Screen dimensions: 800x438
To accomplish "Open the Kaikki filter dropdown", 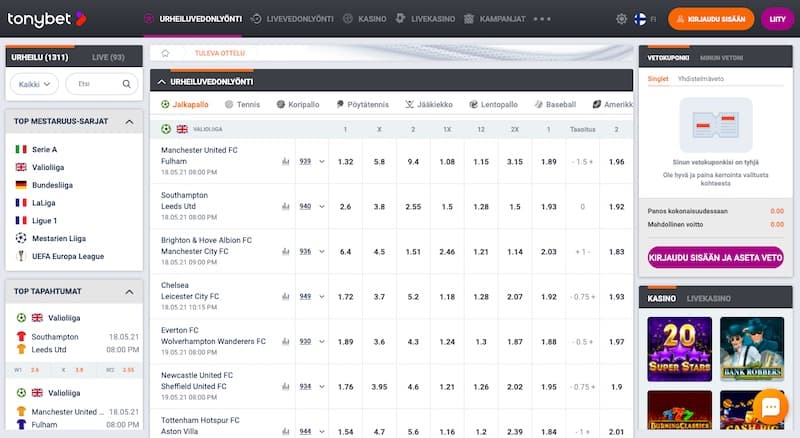I will [34, 84].
